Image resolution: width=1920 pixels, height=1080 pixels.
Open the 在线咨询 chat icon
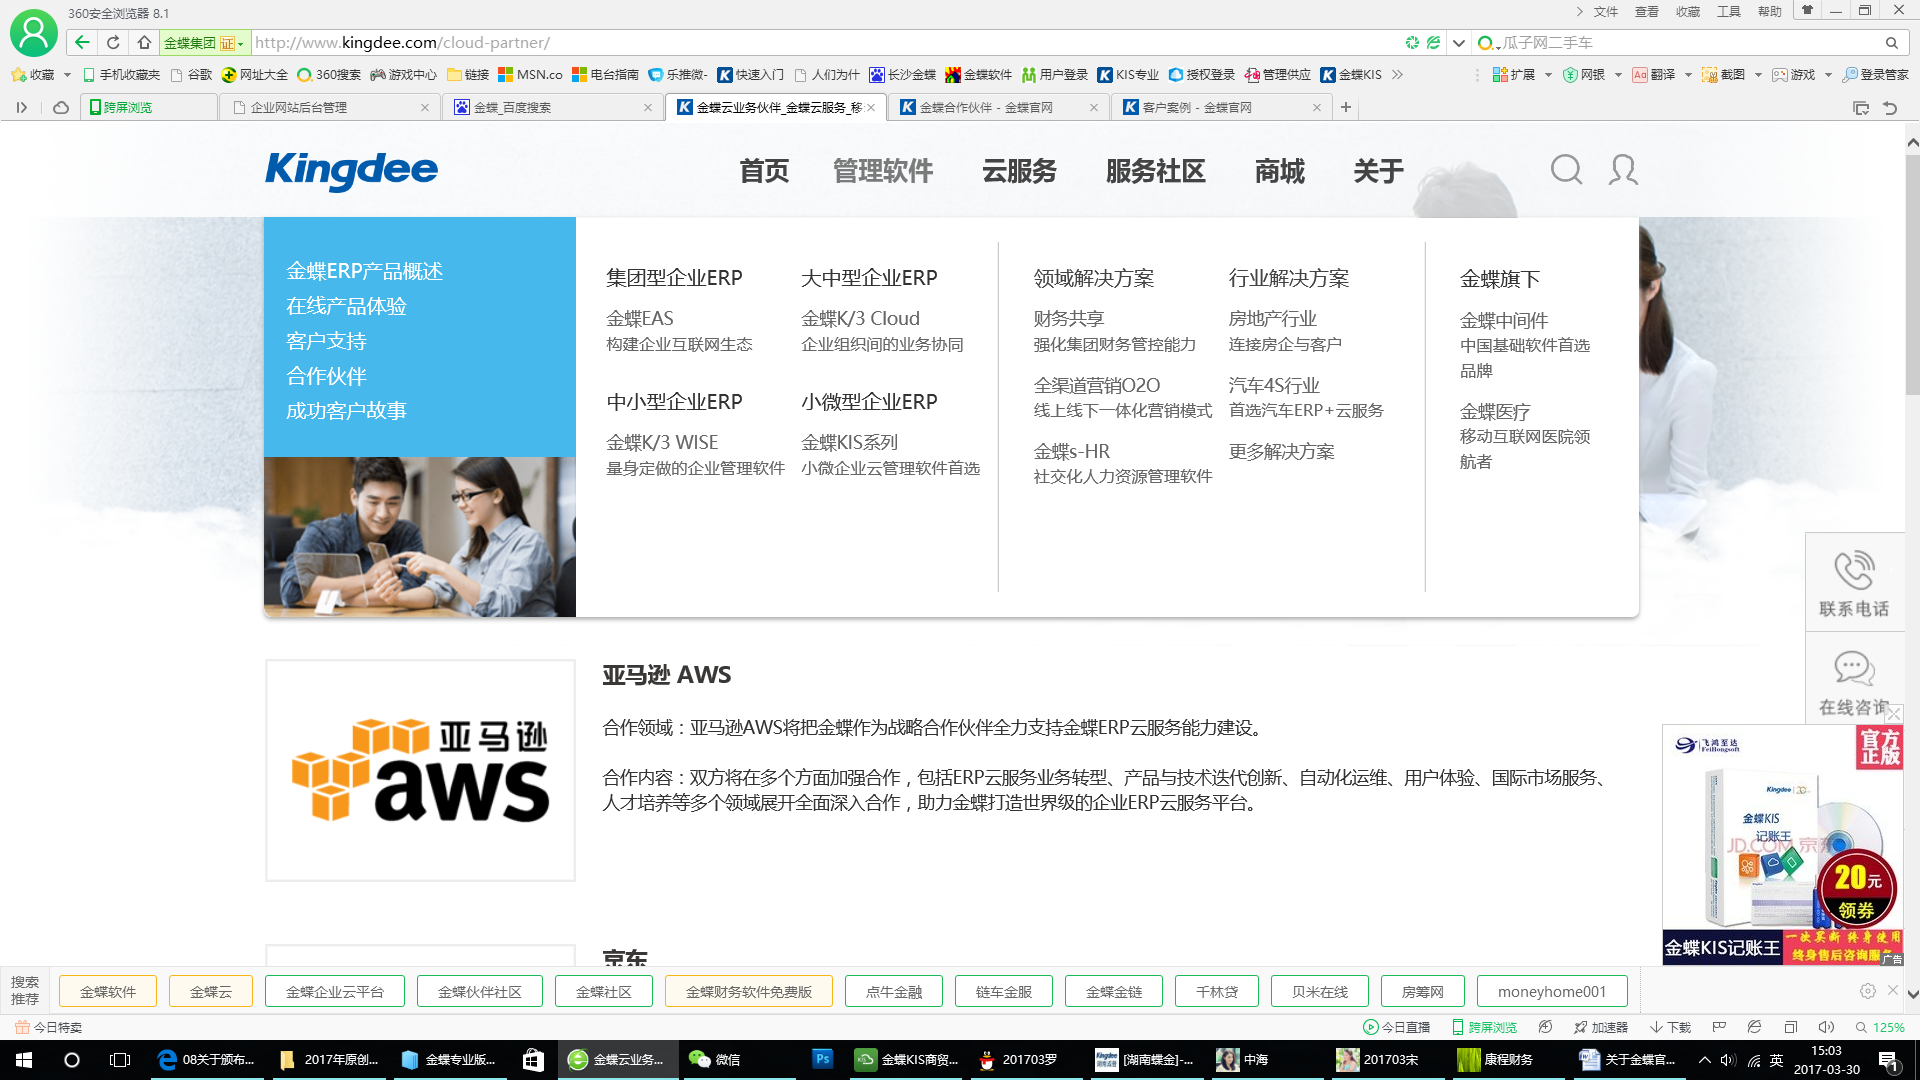(x=1853, y=668)
